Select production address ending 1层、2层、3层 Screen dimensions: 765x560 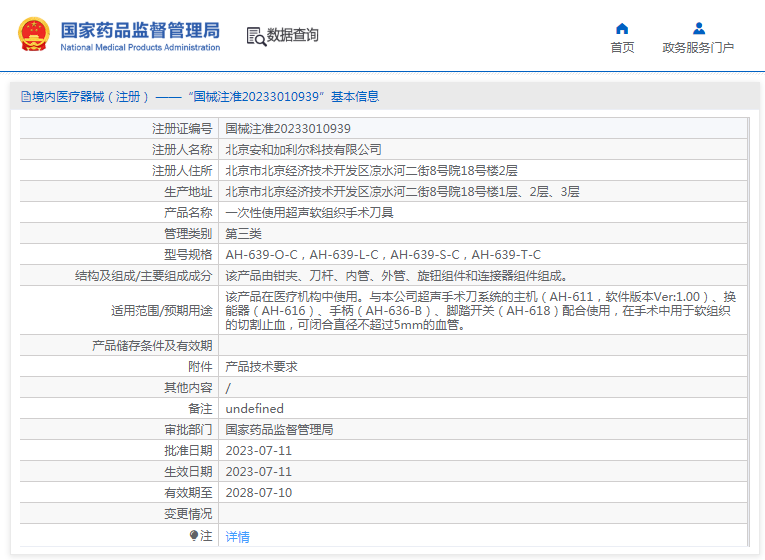click(x=403, y=192)
